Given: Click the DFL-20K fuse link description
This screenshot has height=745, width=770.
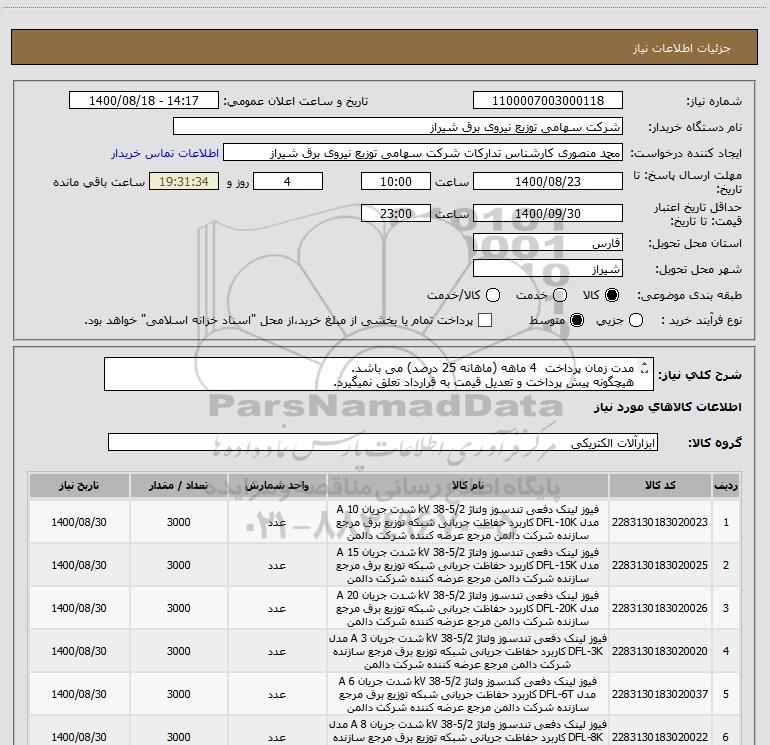Looking at the screenshot, I should coord(468,608).
